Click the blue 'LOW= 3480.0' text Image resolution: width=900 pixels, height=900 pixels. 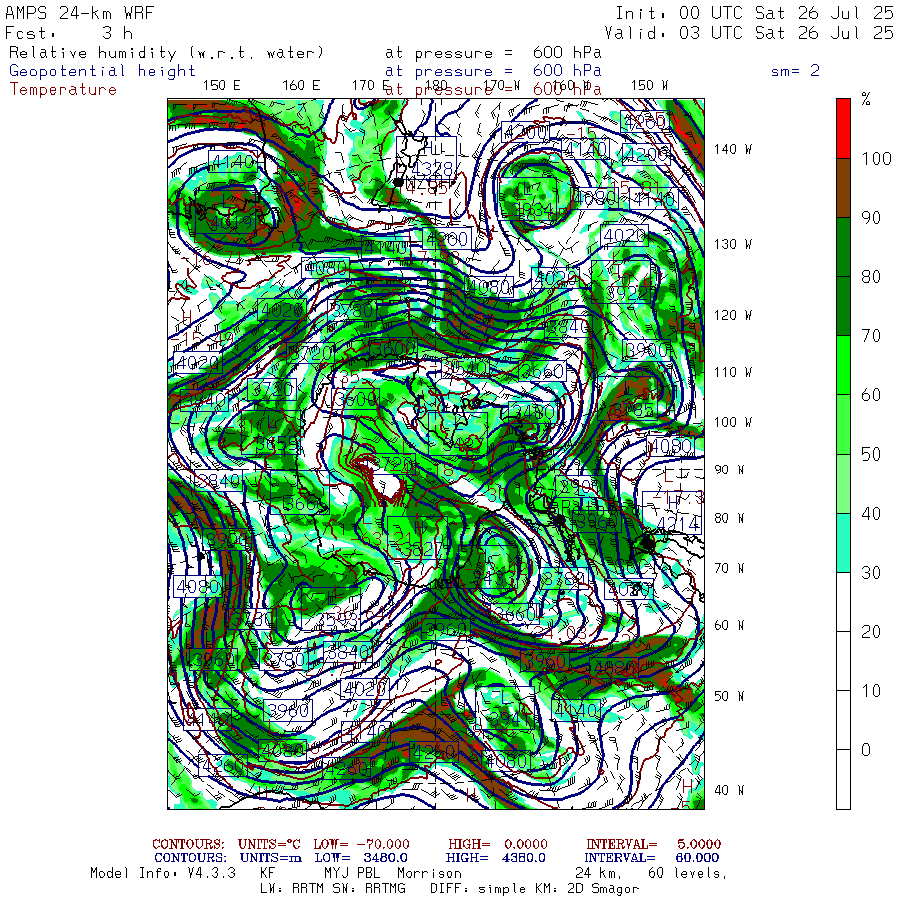tap(361, 858)
